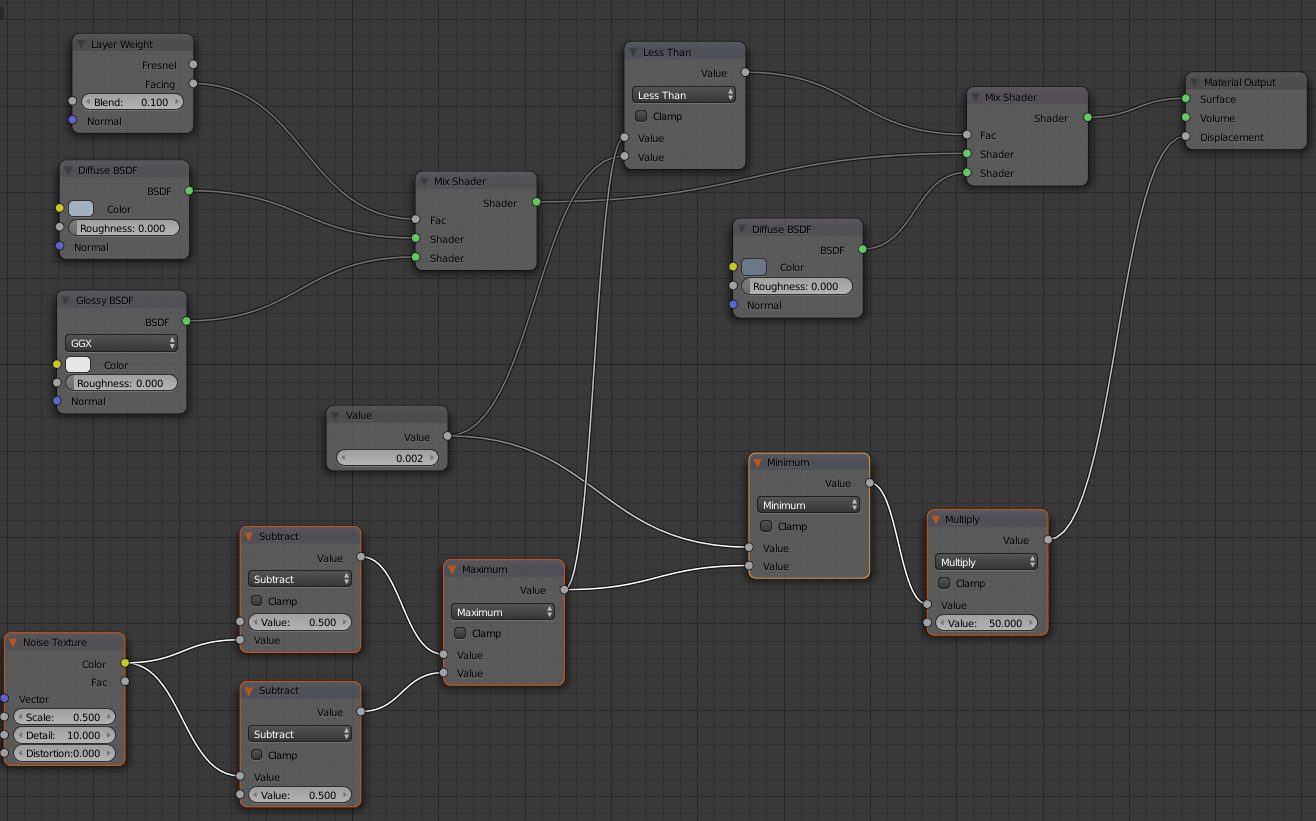This screenshot has width=1316, height=821.
Task: Collapse the upper Subtract node
Action: (x=250, y=536)
